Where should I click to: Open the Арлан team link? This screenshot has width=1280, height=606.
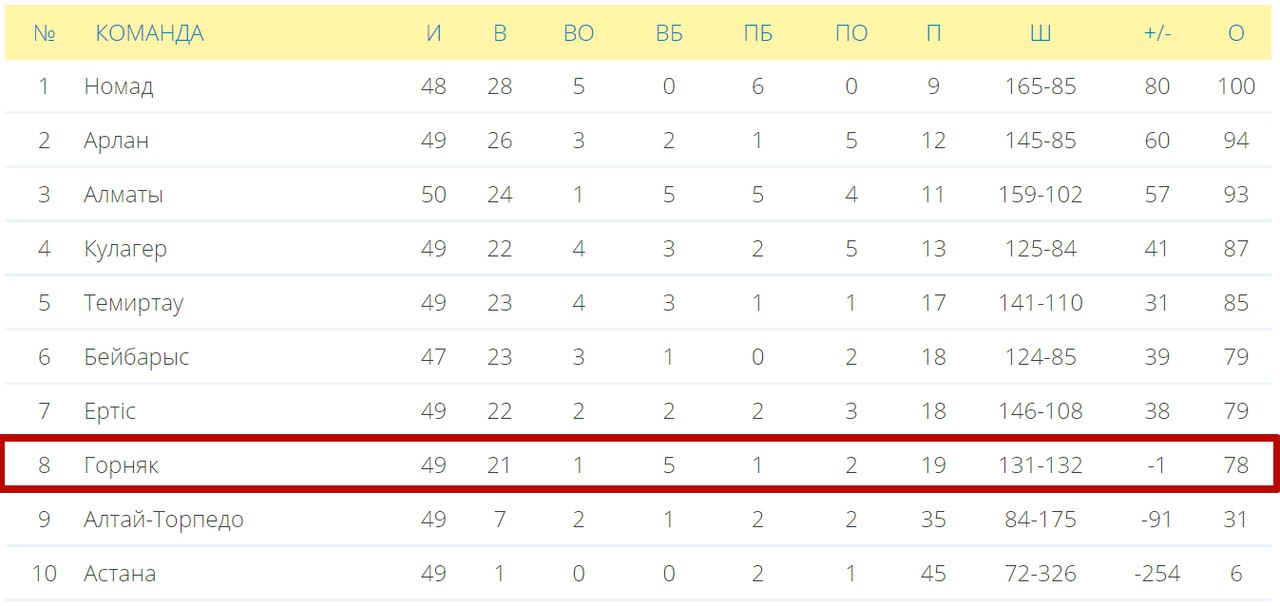[x=116, y=140]
